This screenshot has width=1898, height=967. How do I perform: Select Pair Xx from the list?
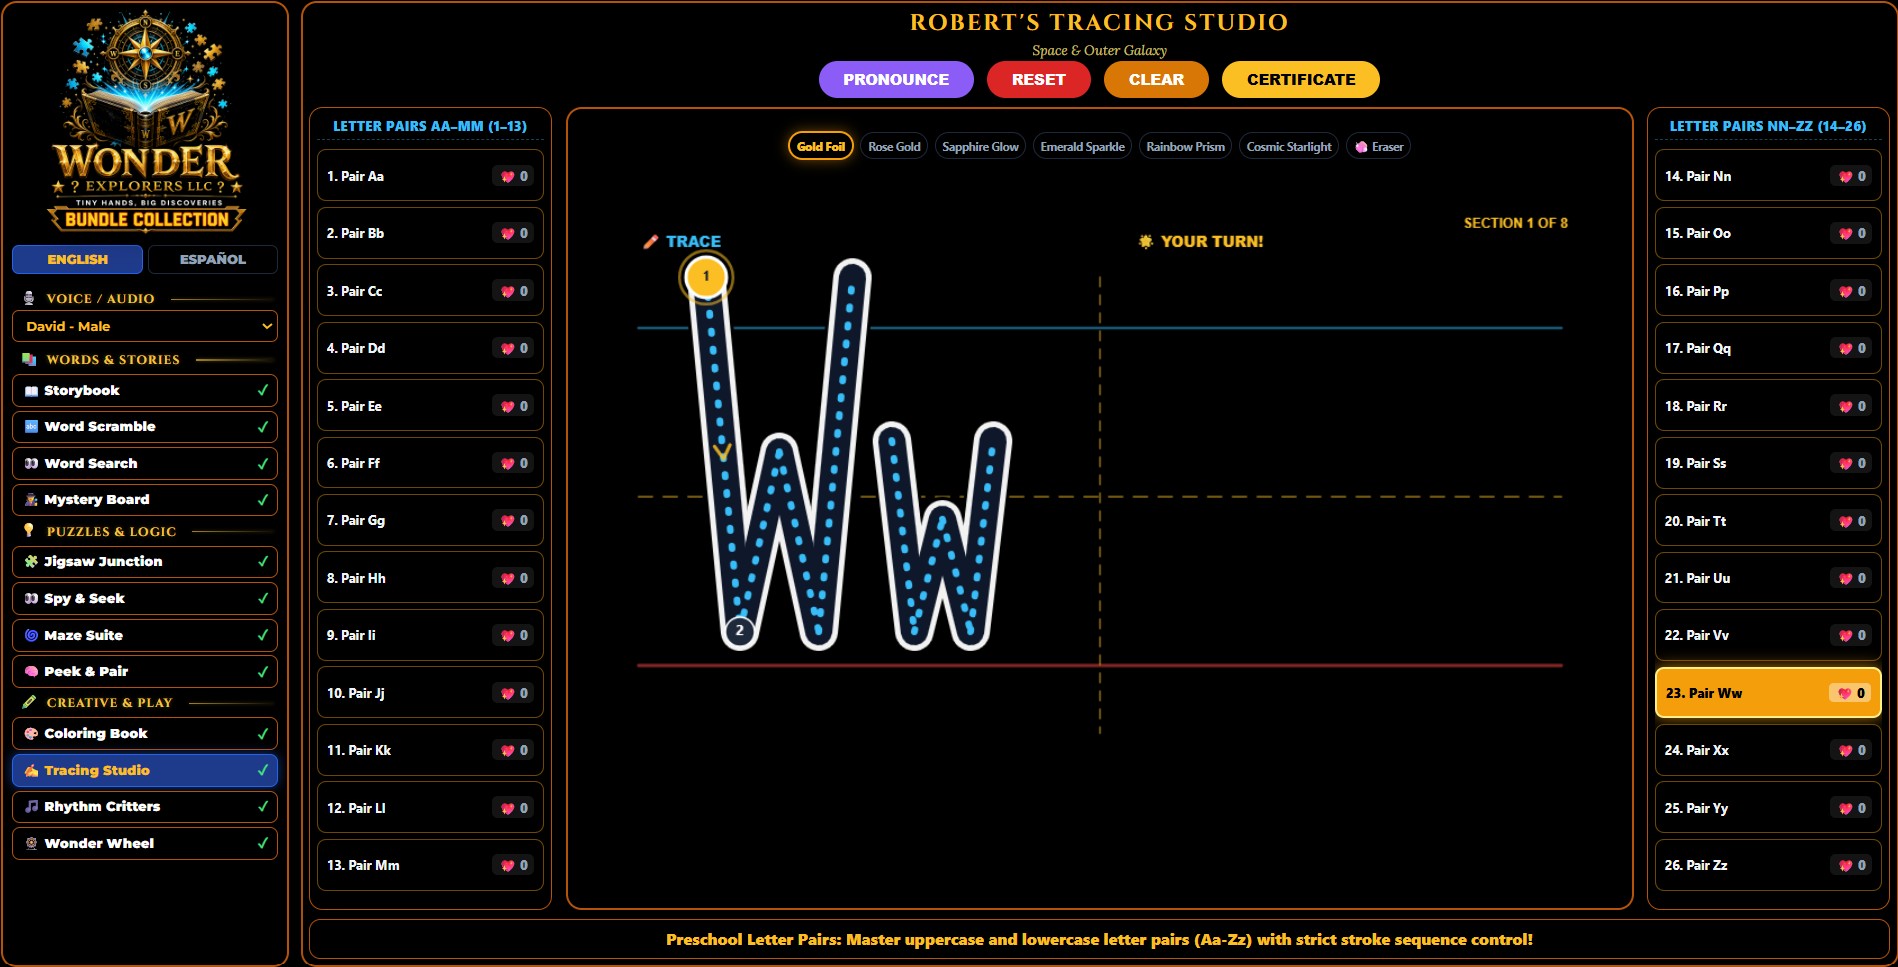tap(1768, 750)
